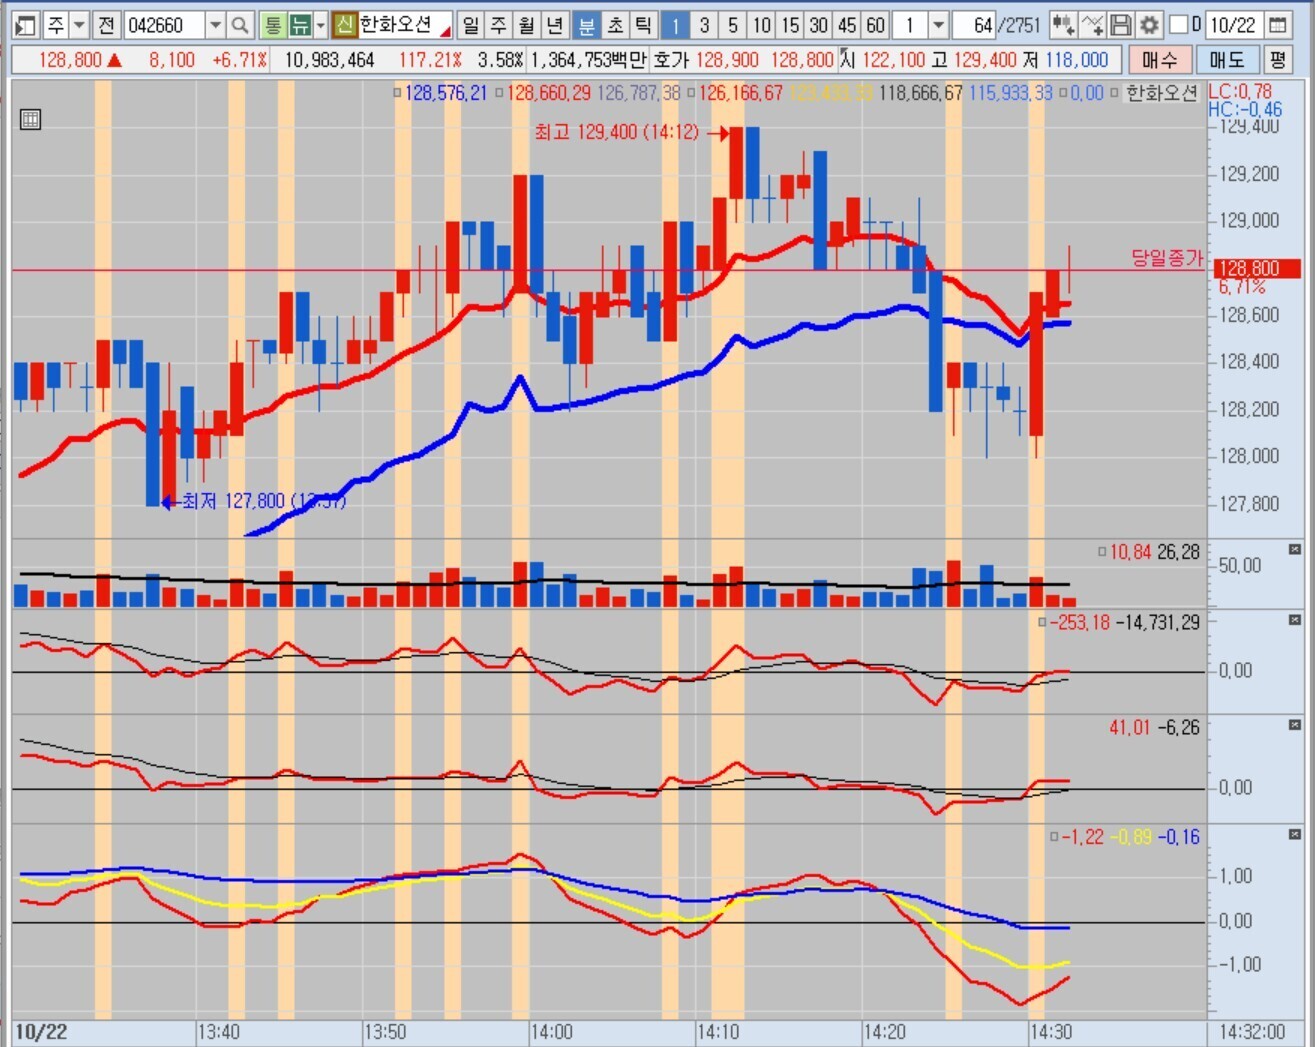Screen dimensions: 1315x1047
Task: Expand the stock code history dropdown
Action: pos(215,25)
